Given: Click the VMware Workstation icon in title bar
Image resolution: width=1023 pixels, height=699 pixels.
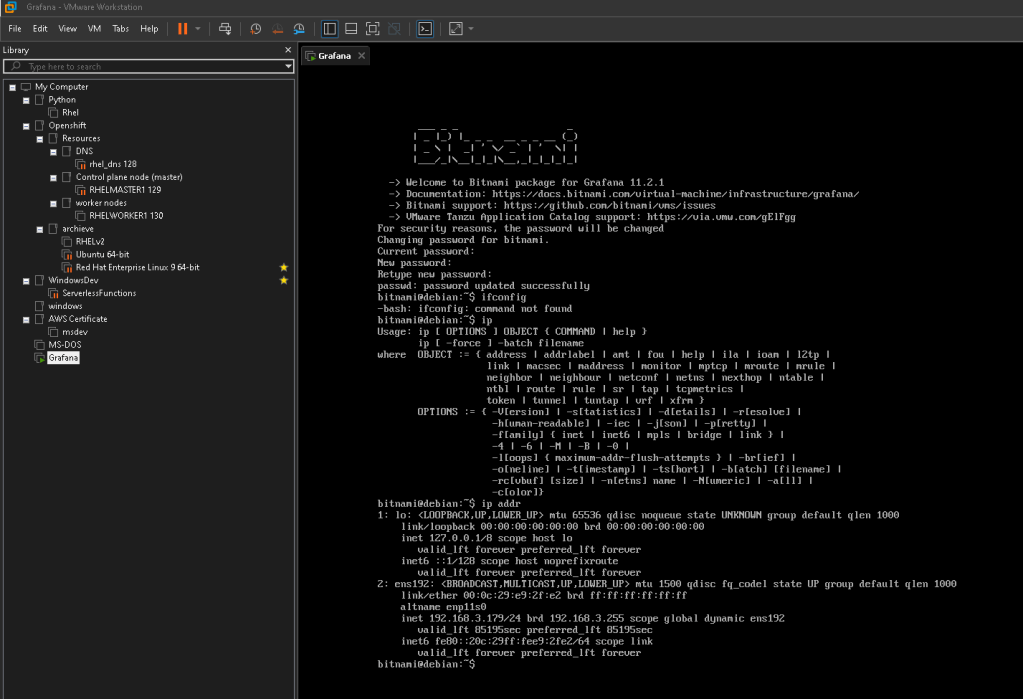Looking at the screenshot, I should 10,7.
